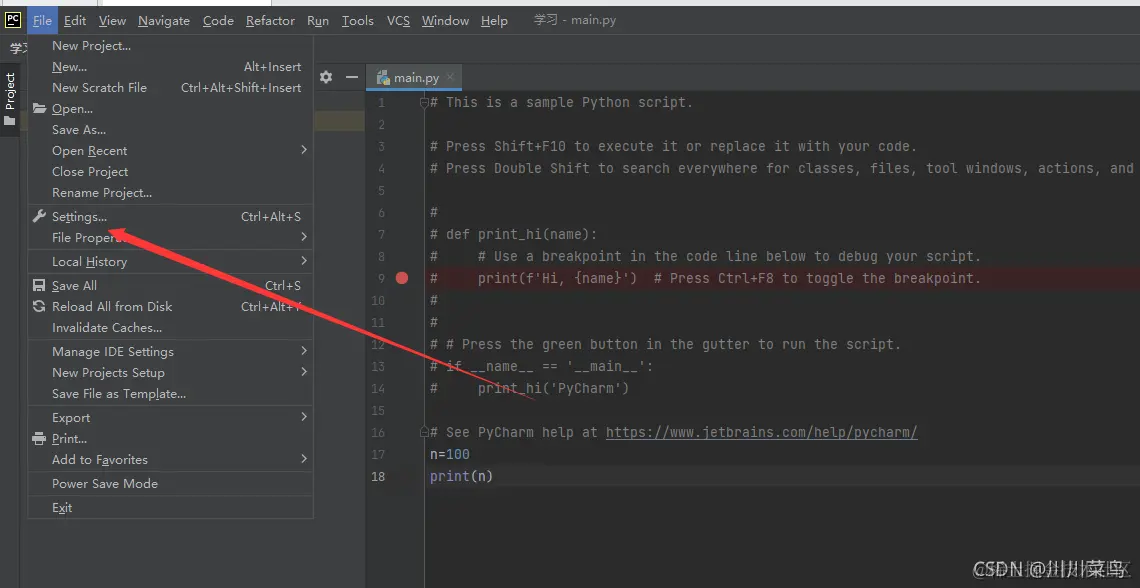Image resolution: width=1140 pixels, height=588 pixels.
Task: Select New Scratch File entry
Action: 170,88
